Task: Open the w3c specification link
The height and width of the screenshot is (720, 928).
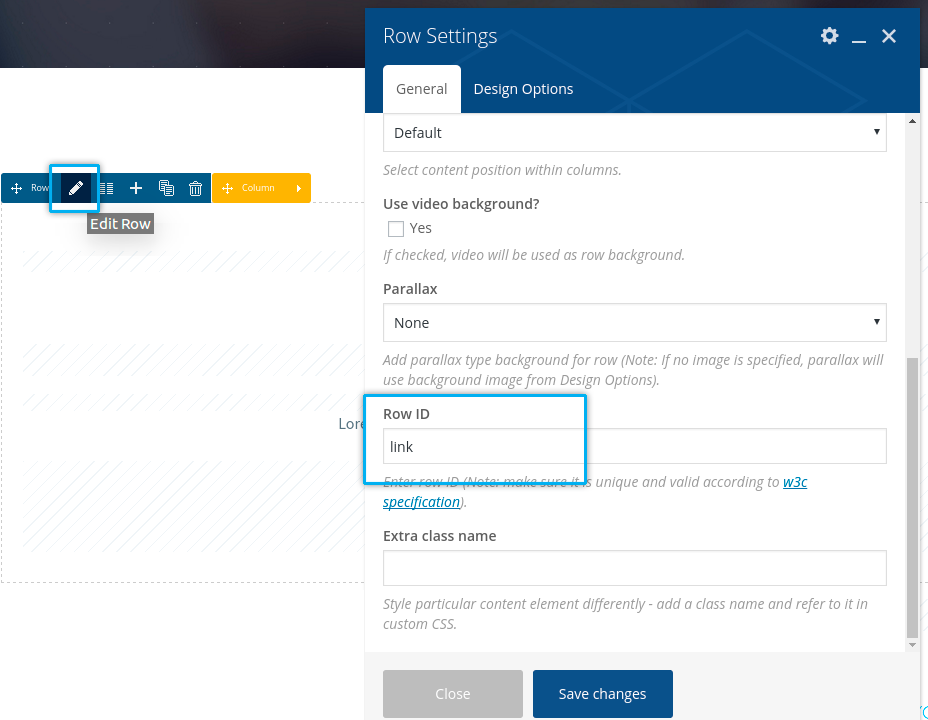Action: coord(794,482)
